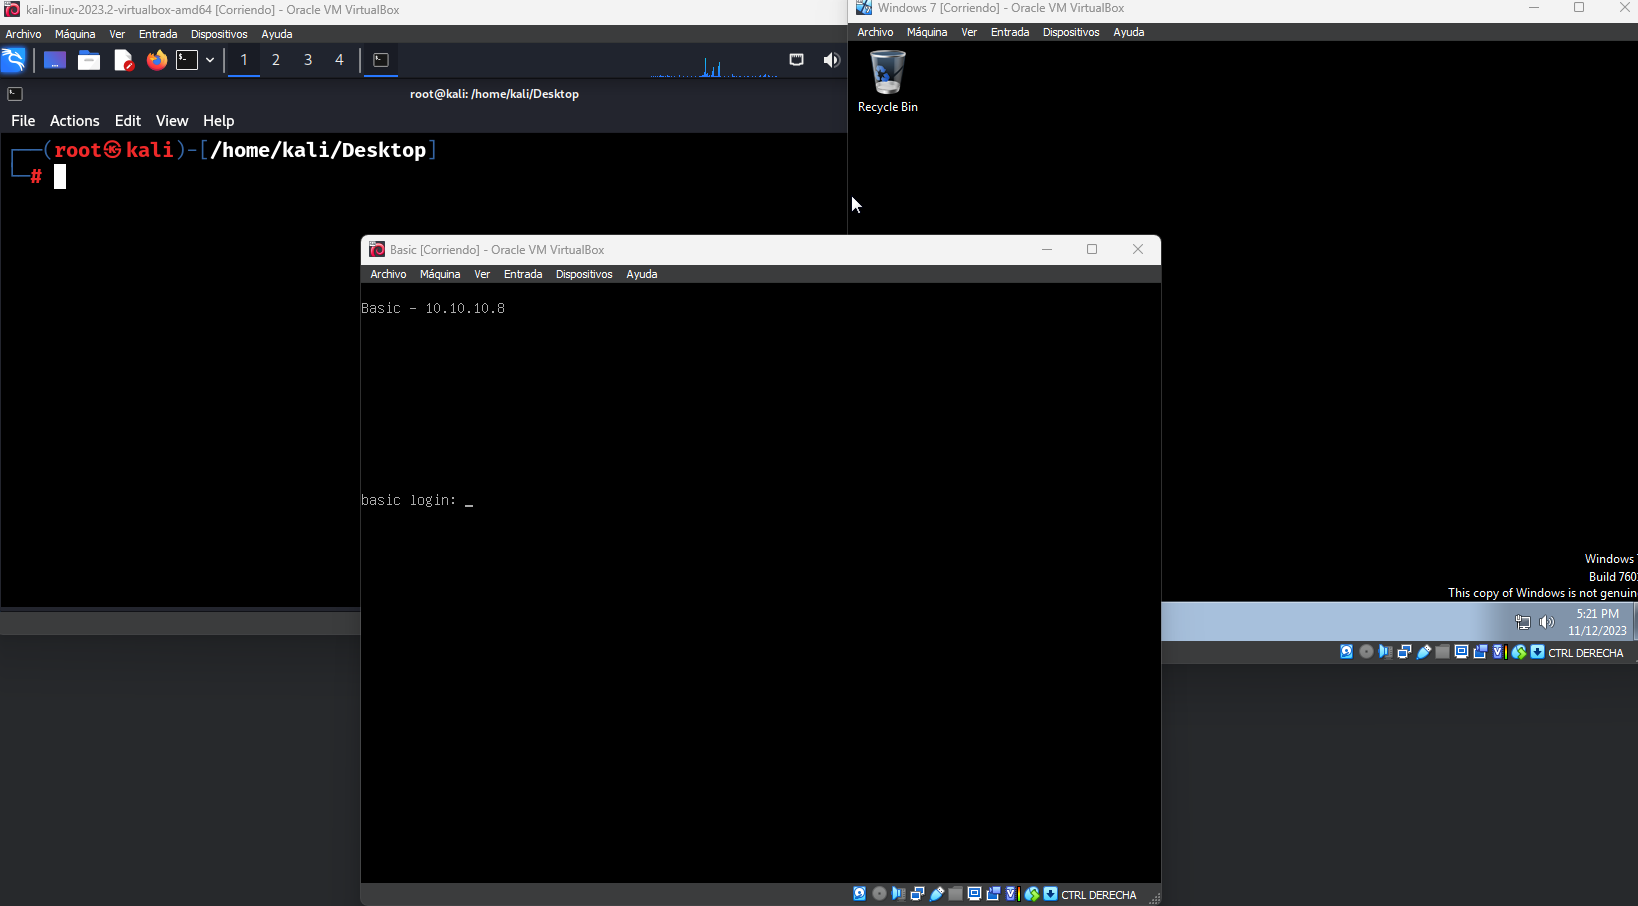This screenshot has height=906, width=1638.
Task: Open Archivo menu in Windows 7 VM window
Action: coord(875,32)
